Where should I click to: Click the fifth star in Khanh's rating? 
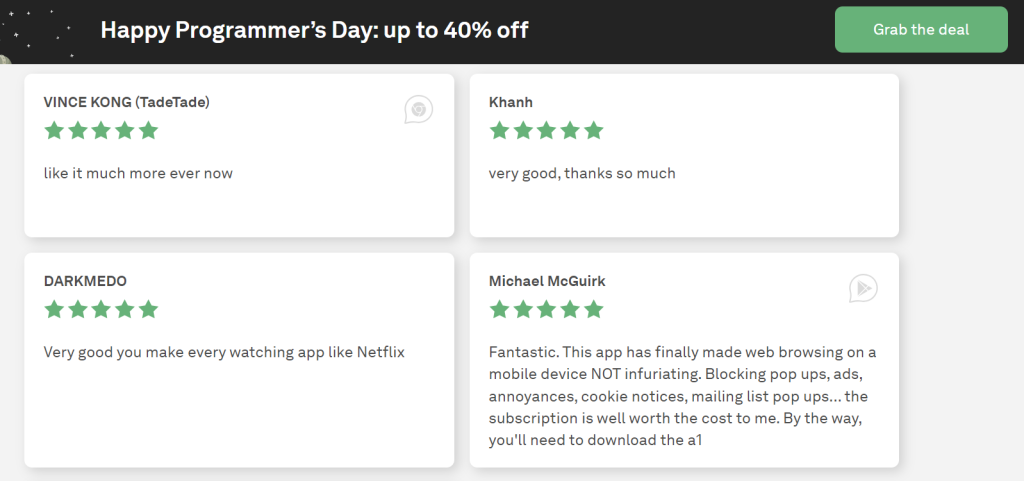[594, 131]
